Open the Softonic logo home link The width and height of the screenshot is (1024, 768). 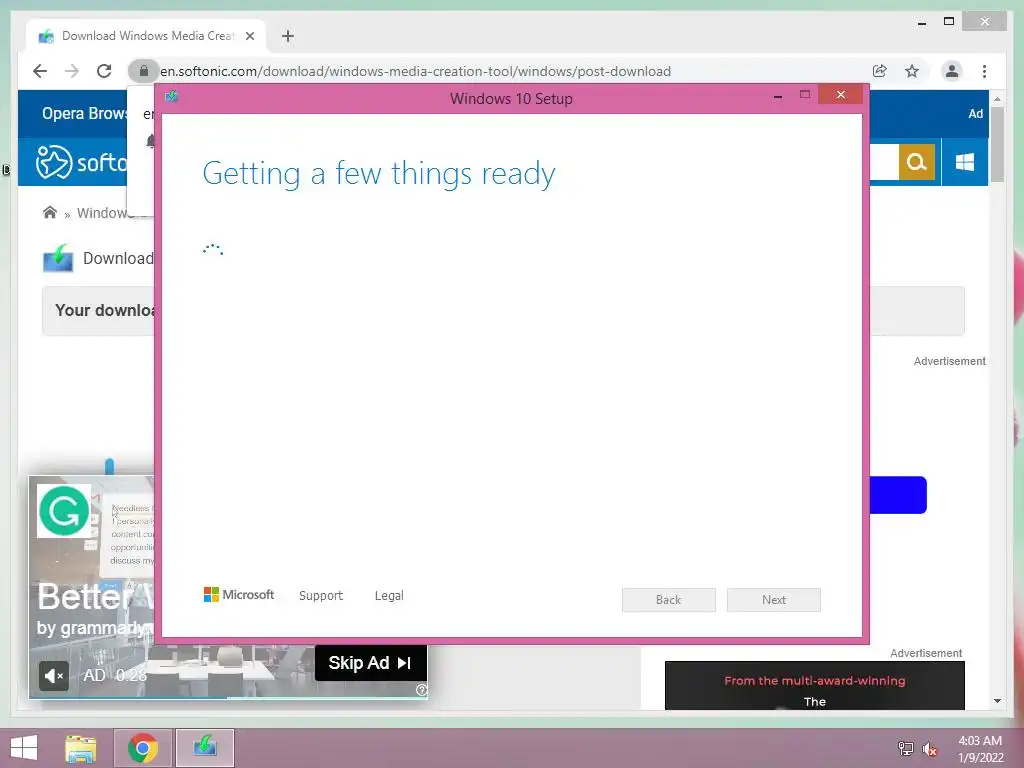click(82, 161)
